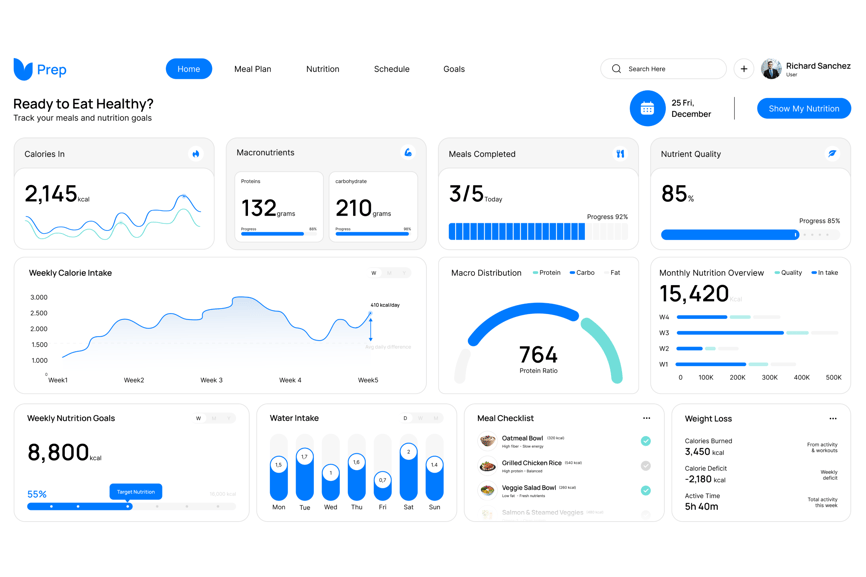Click the Weekly Nutrition Goals slider handle
Image resolution: width=866 pixels, height=577 pixels.
tap(128, 507)
